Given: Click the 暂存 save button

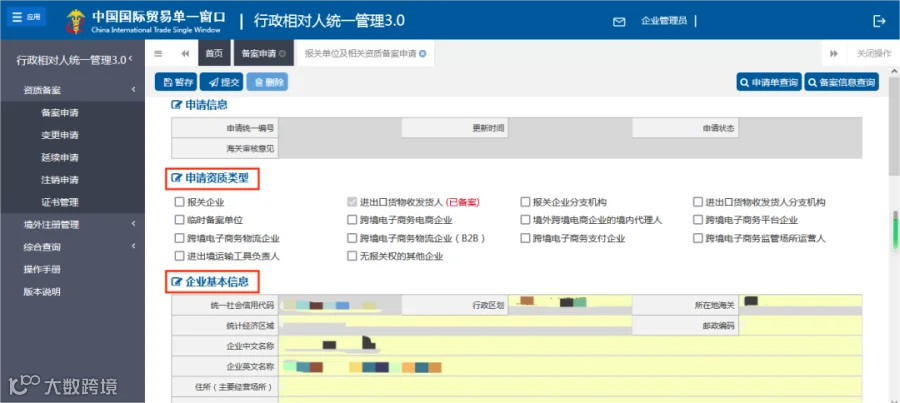Looking at the screenshot, I should click(x=176, y=82).
